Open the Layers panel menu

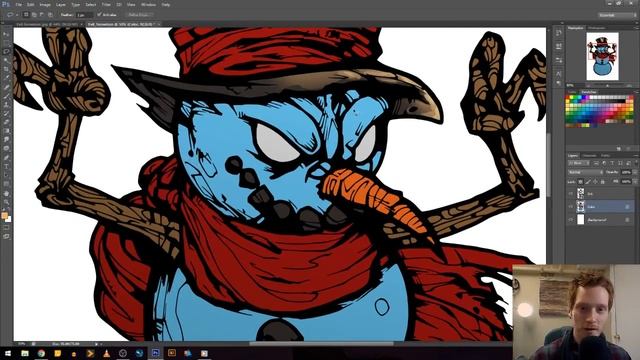point(636,156)
